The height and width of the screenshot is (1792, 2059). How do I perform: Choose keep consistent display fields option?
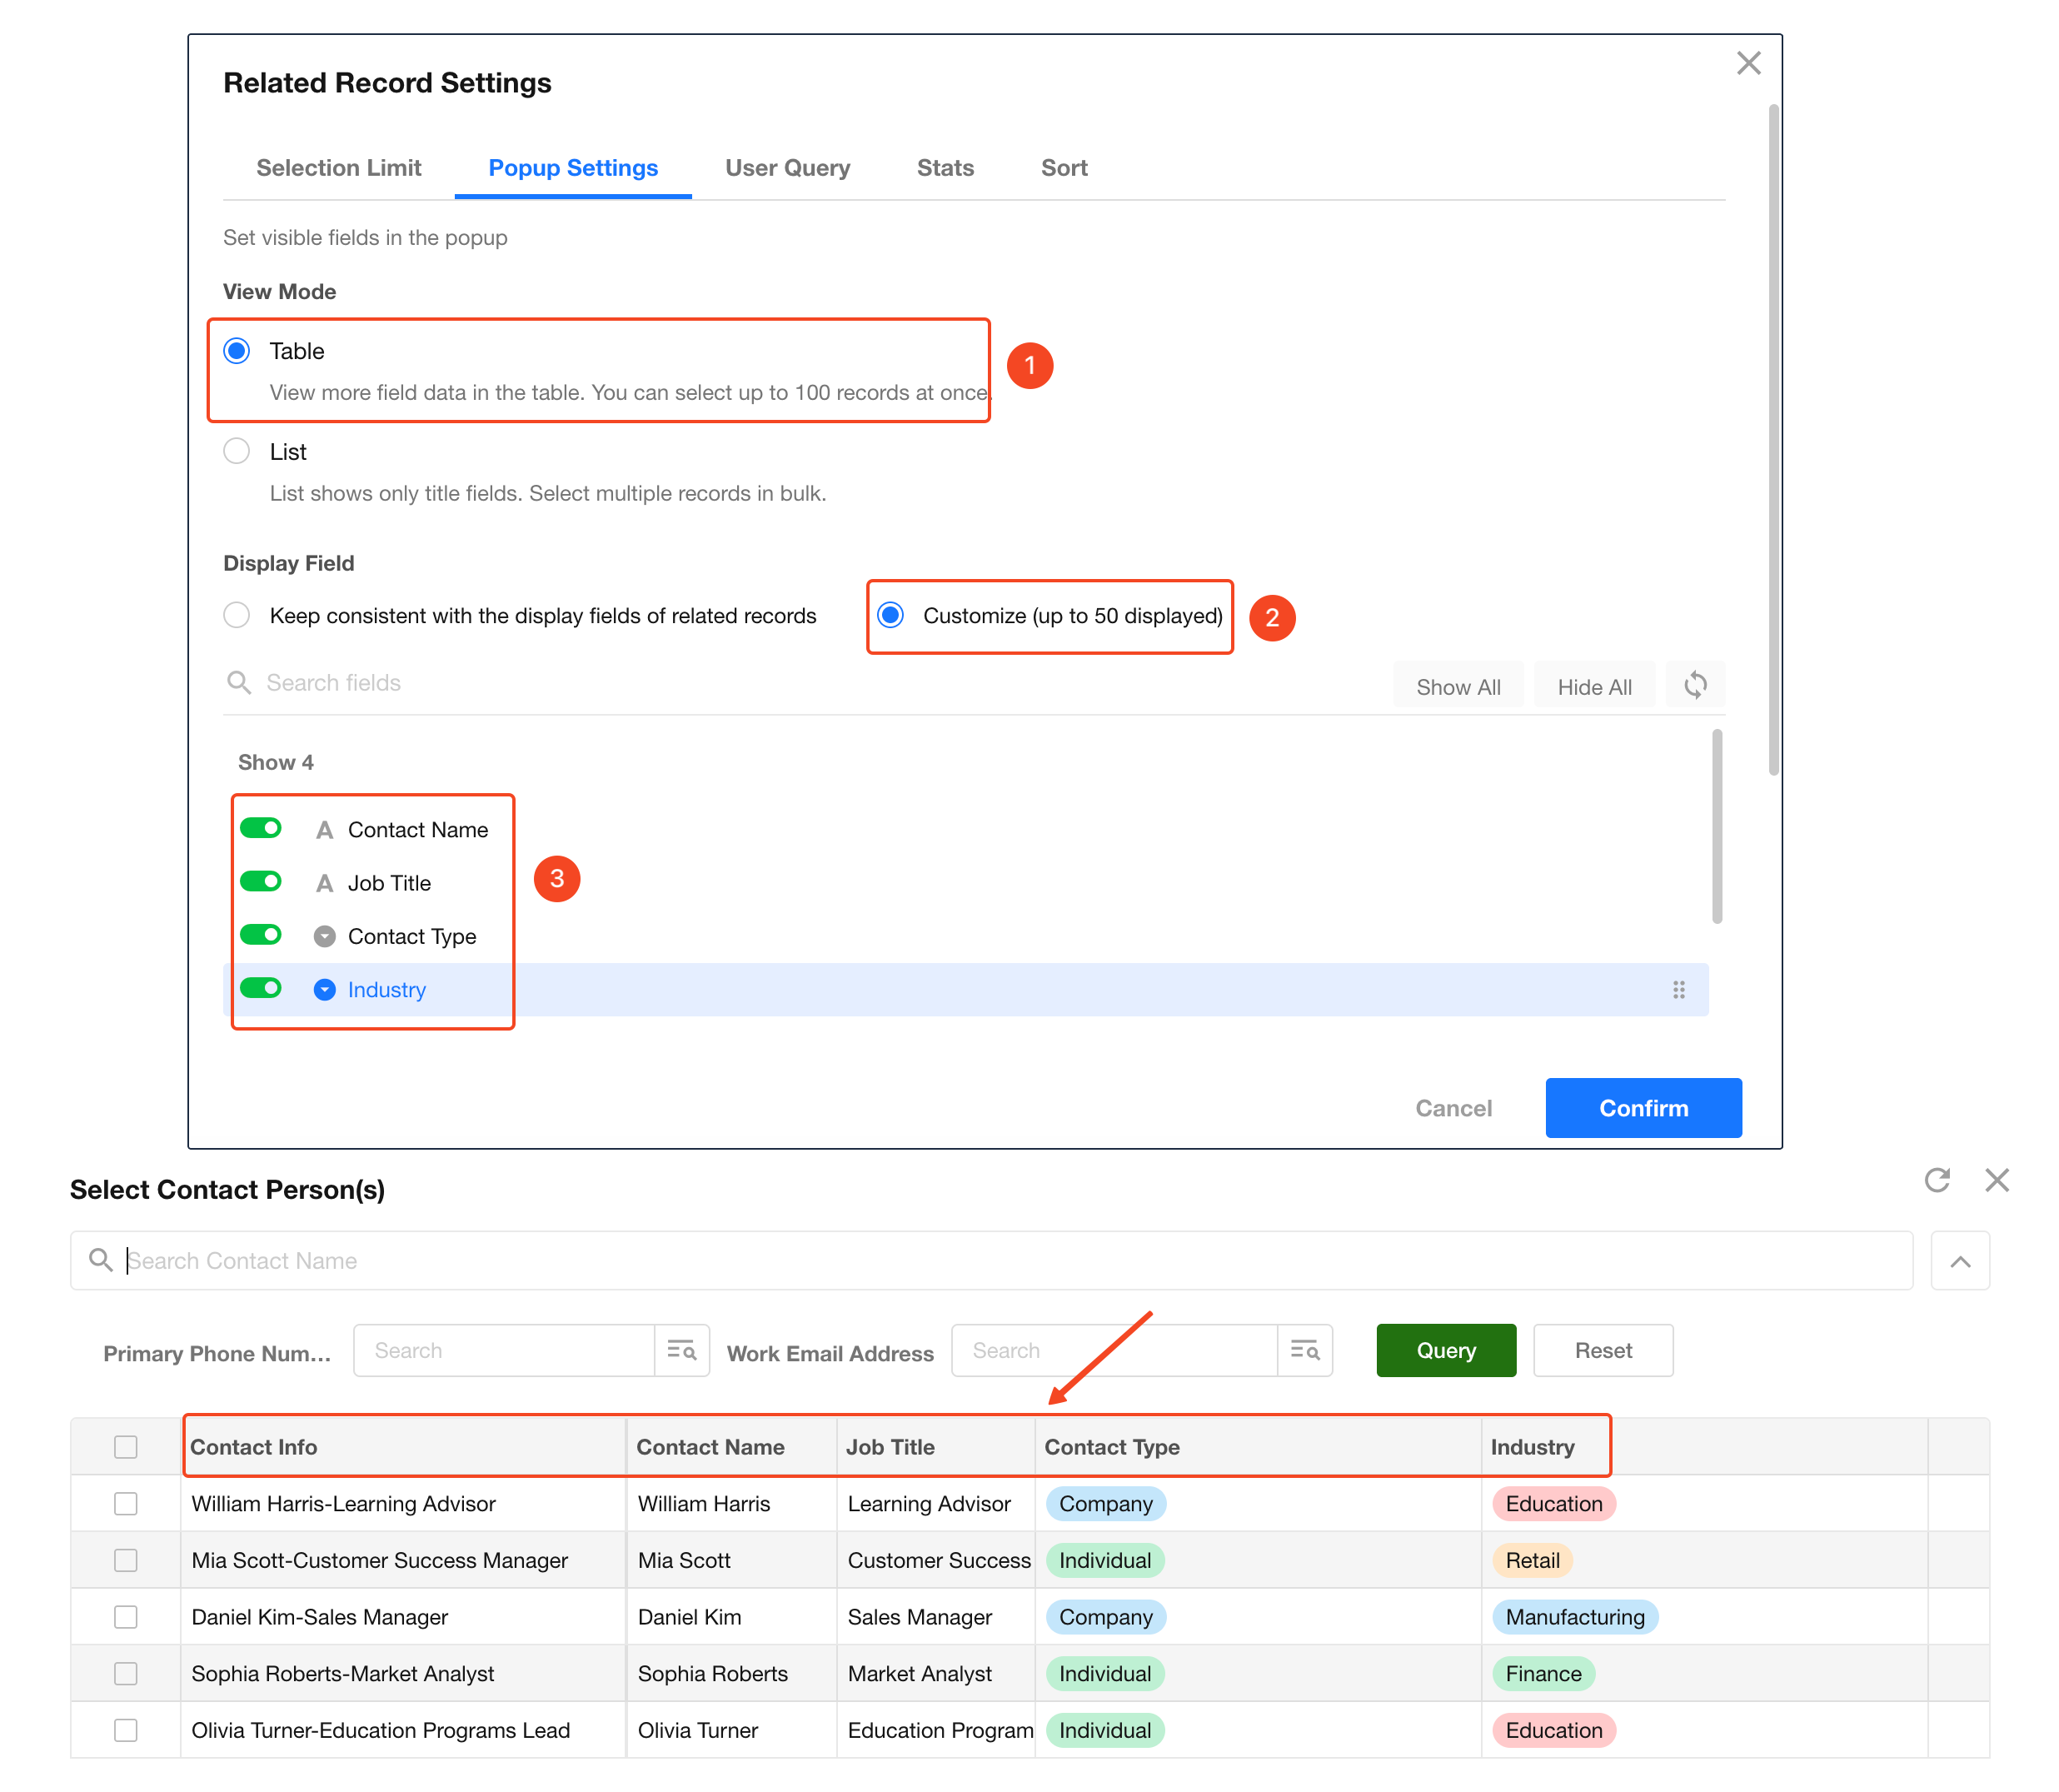click(237, 615)
